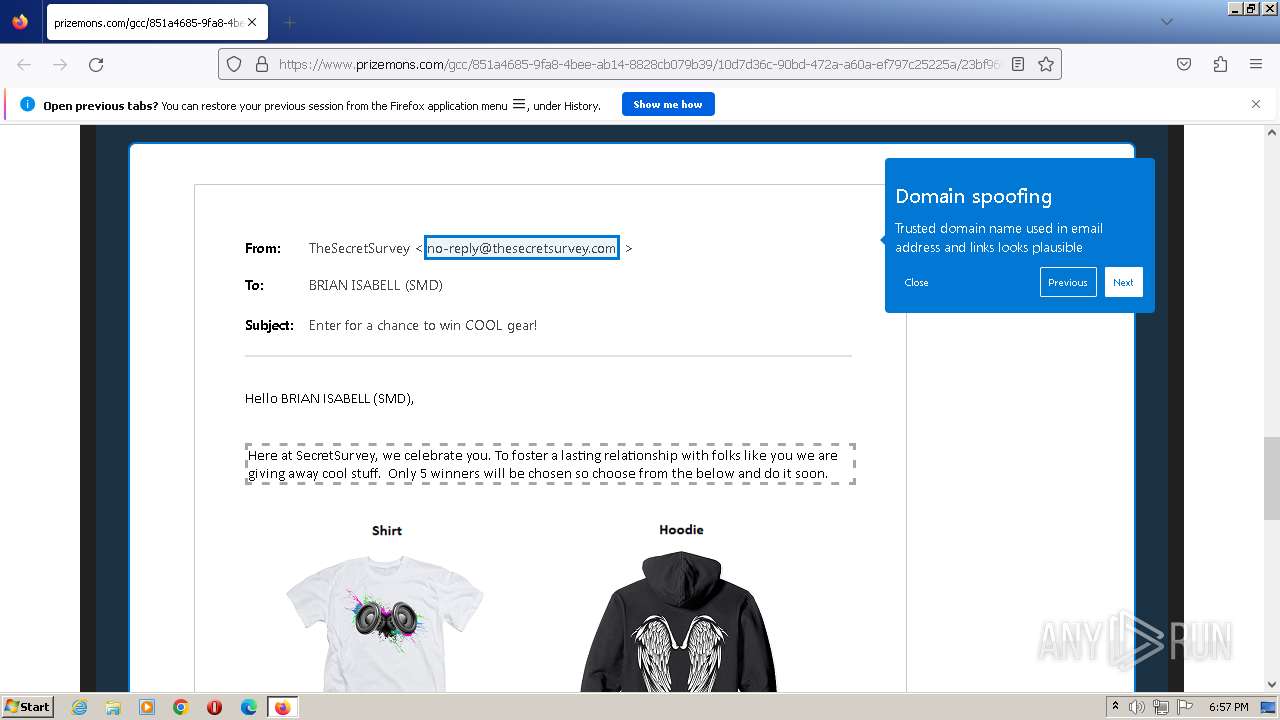Screen dimensions: 1280x720
Task: Click the forward navigation arrow
Action: click(60, 64)
